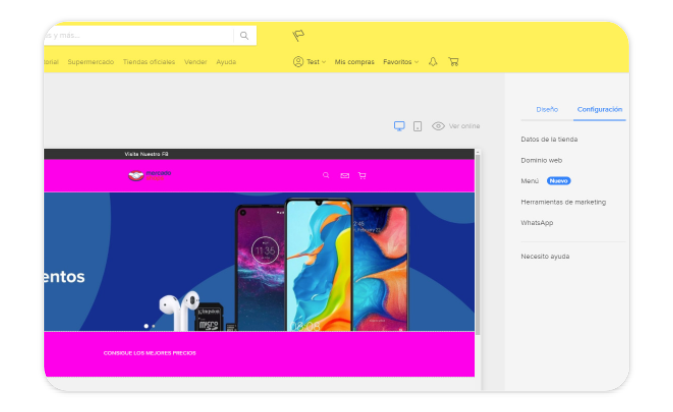
Task: Switch to the Configuración tab
Action: [600, 109]
